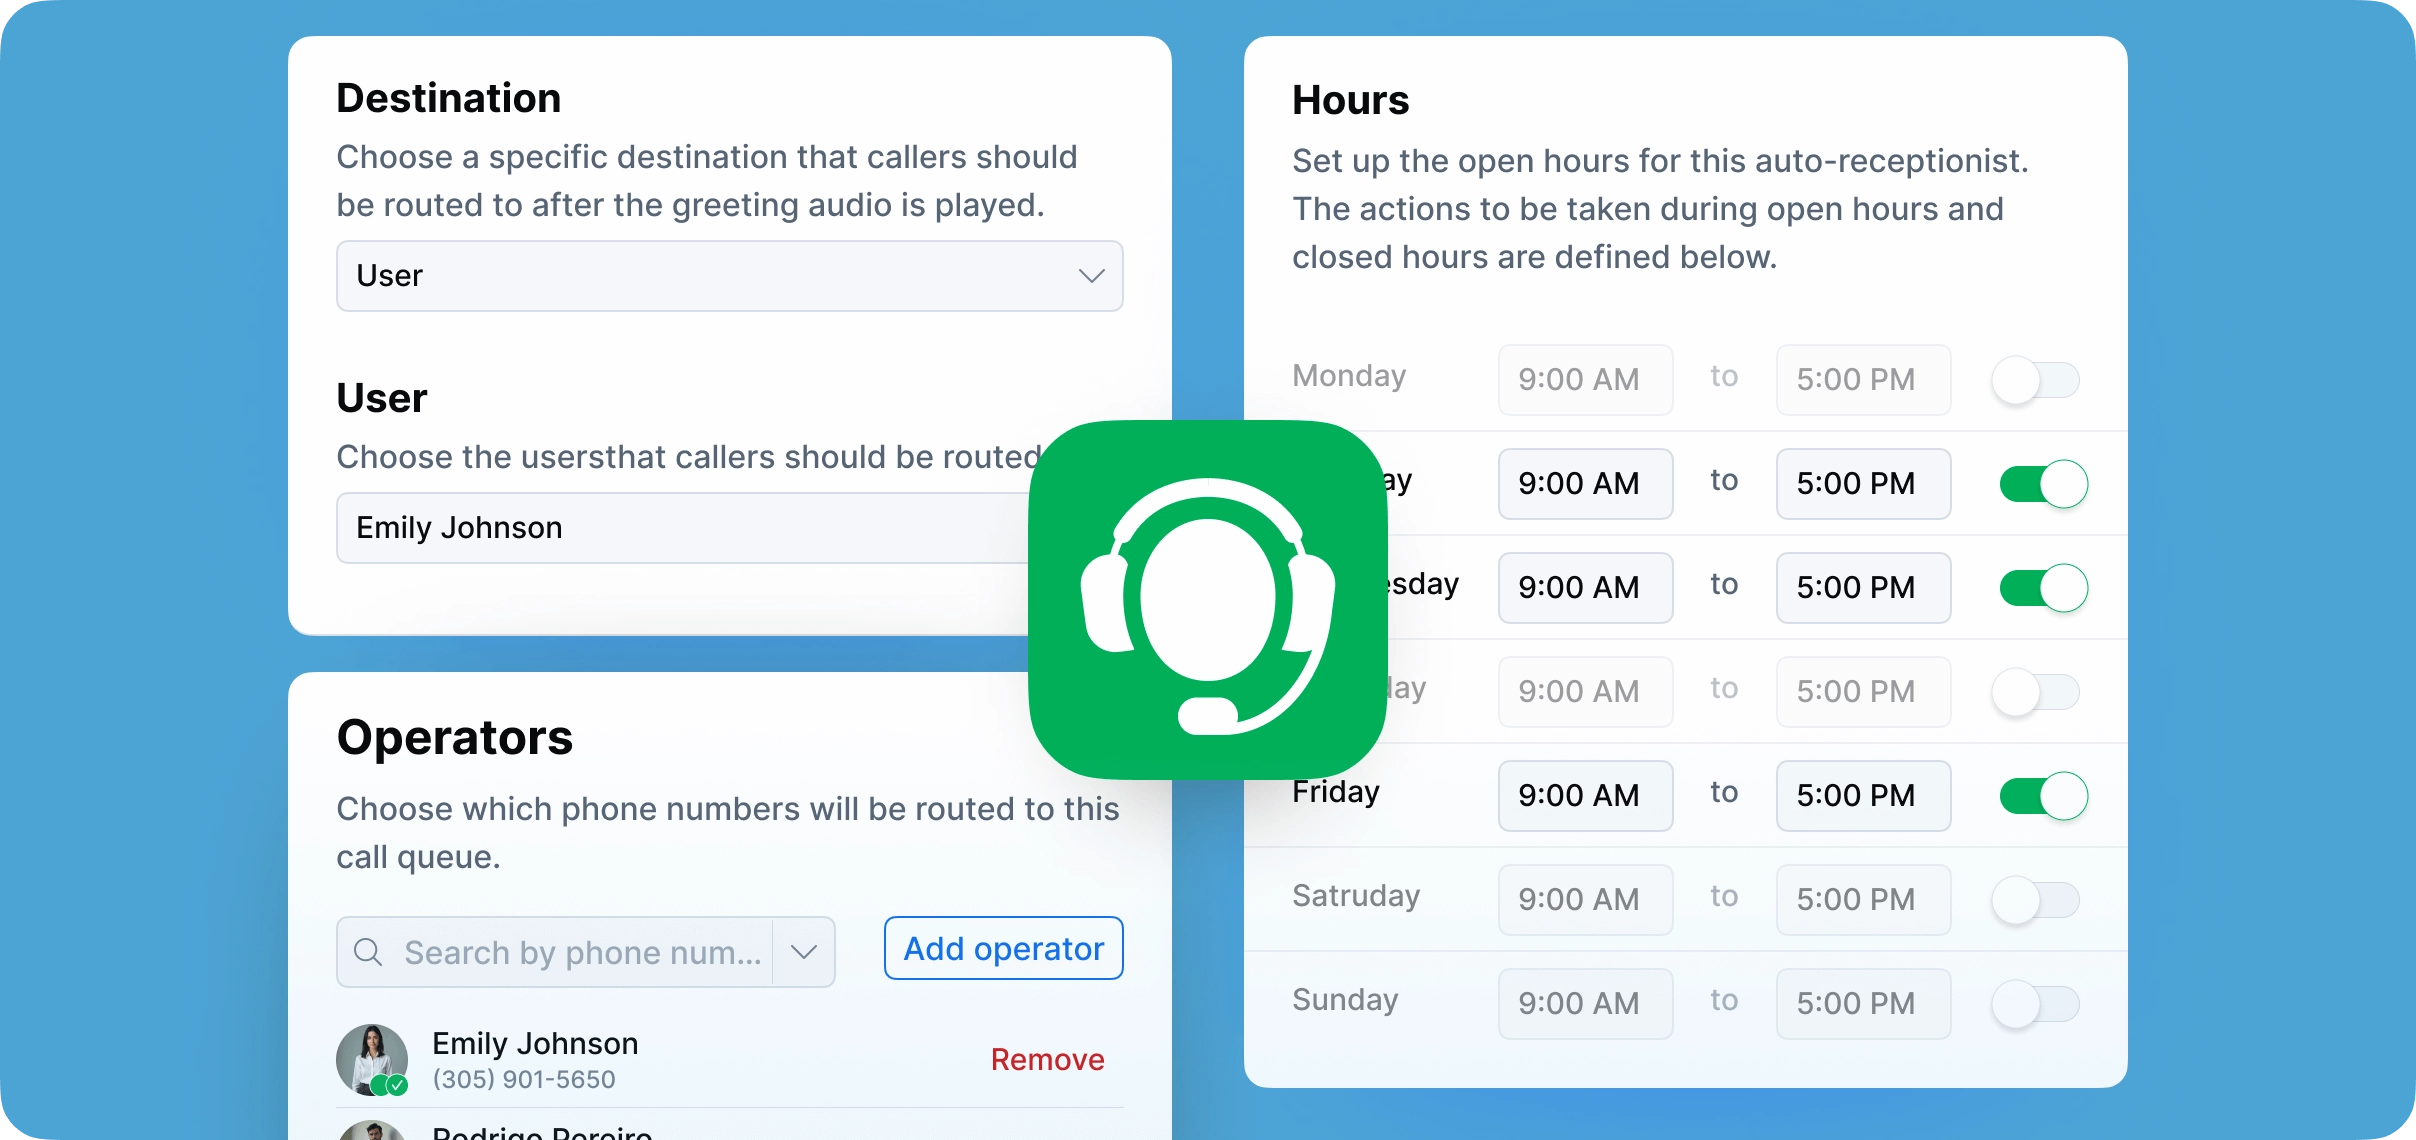Screen dimensions: 2416x1140
Task: Click Emily Johnson's profile picture
Action: coord(371,1059)
